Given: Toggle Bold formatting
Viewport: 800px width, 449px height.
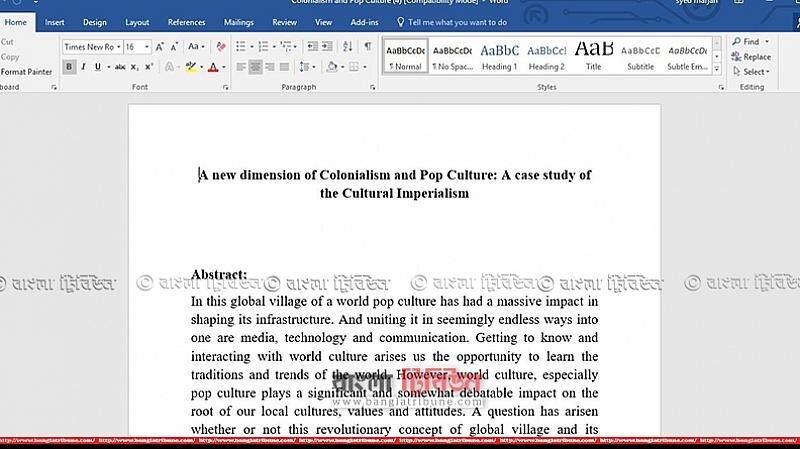Looking at the screenshot, I should click(x=69, y=67).
